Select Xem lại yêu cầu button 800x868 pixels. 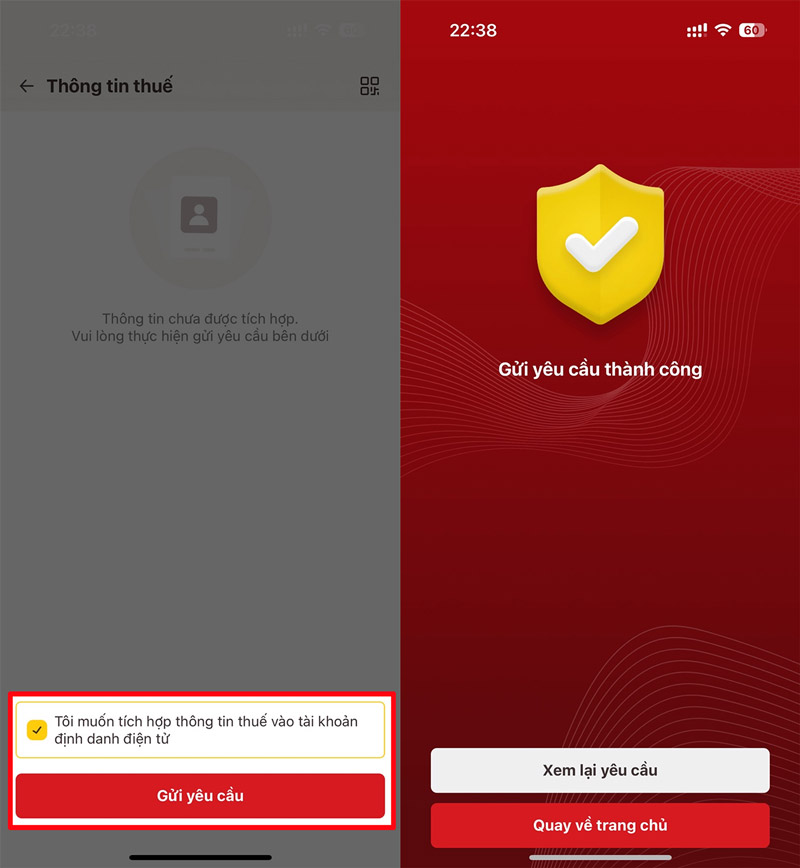click(x=600, y=770)
